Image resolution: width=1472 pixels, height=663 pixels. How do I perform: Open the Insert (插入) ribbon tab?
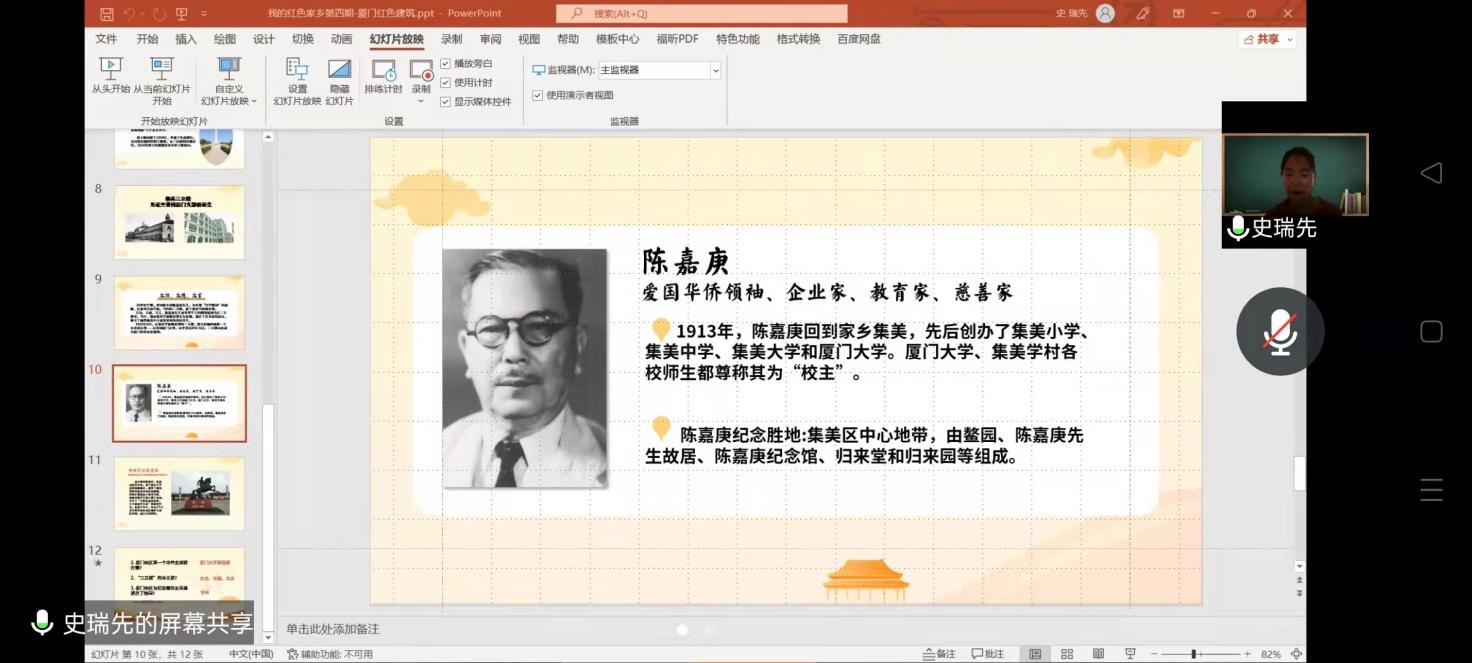pyautogui.click(x=186, y=40)
